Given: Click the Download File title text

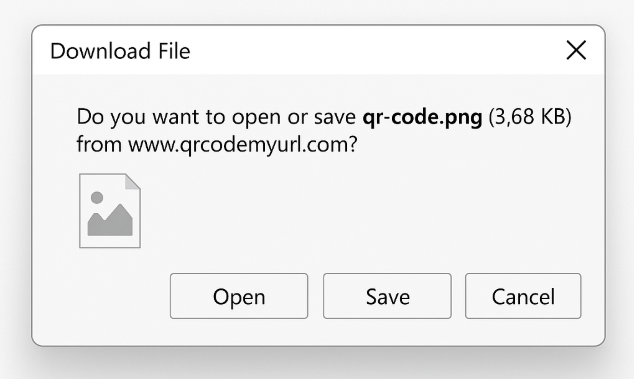Looking at the screenshot, I should coord(120,51).
